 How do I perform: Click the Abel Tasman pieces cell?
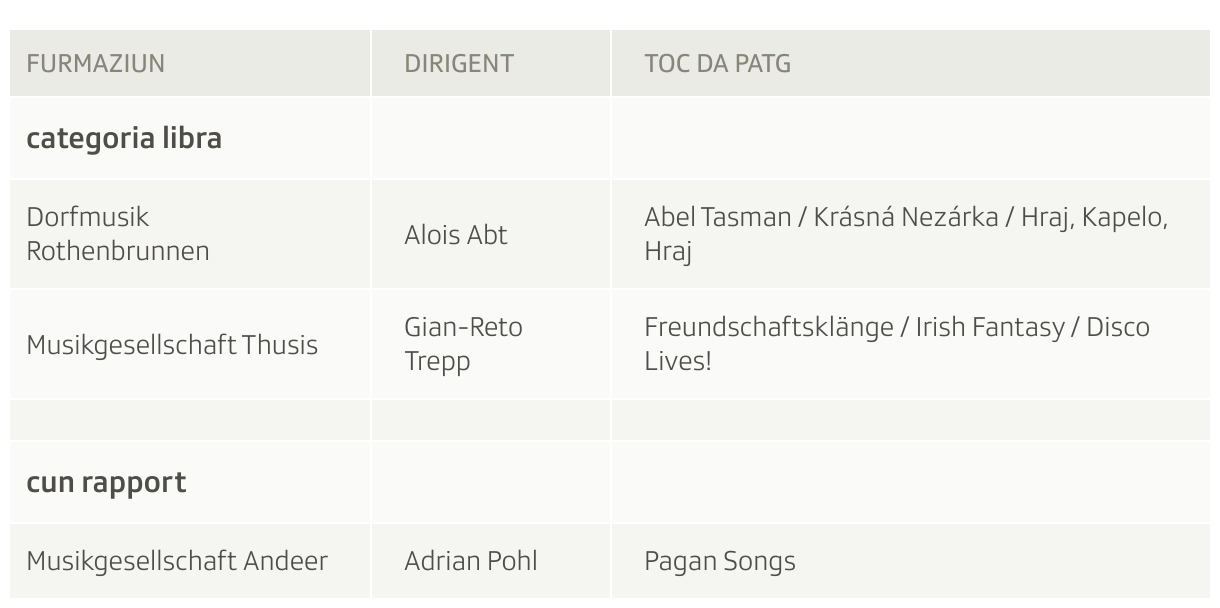pos(911,234)
